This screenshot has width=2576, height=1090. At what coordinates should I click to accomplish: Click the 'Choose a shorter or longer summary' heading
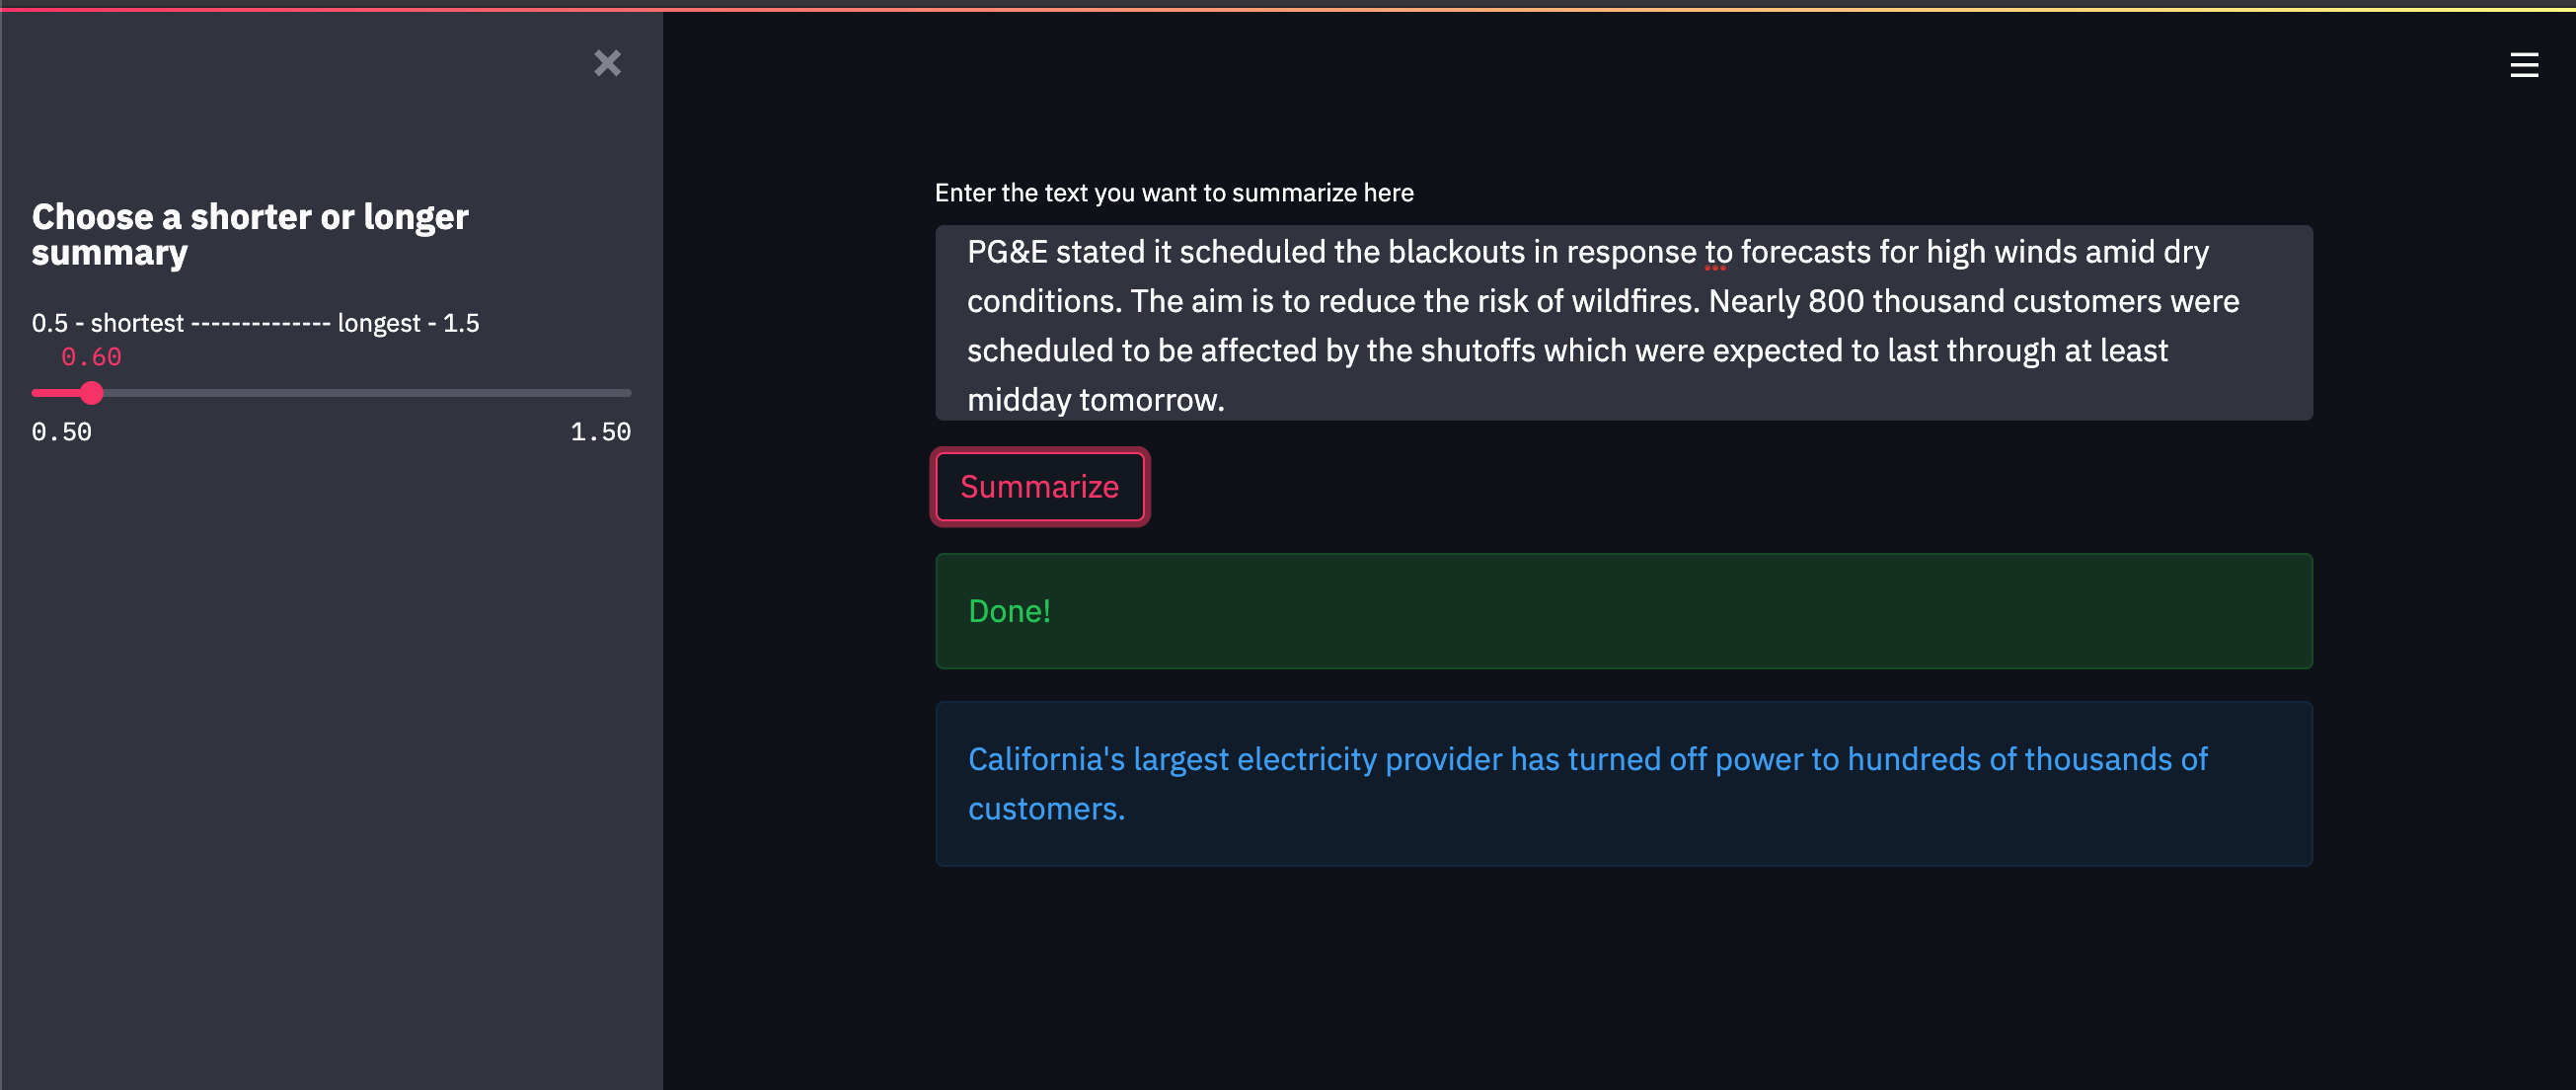click(250, 234)
